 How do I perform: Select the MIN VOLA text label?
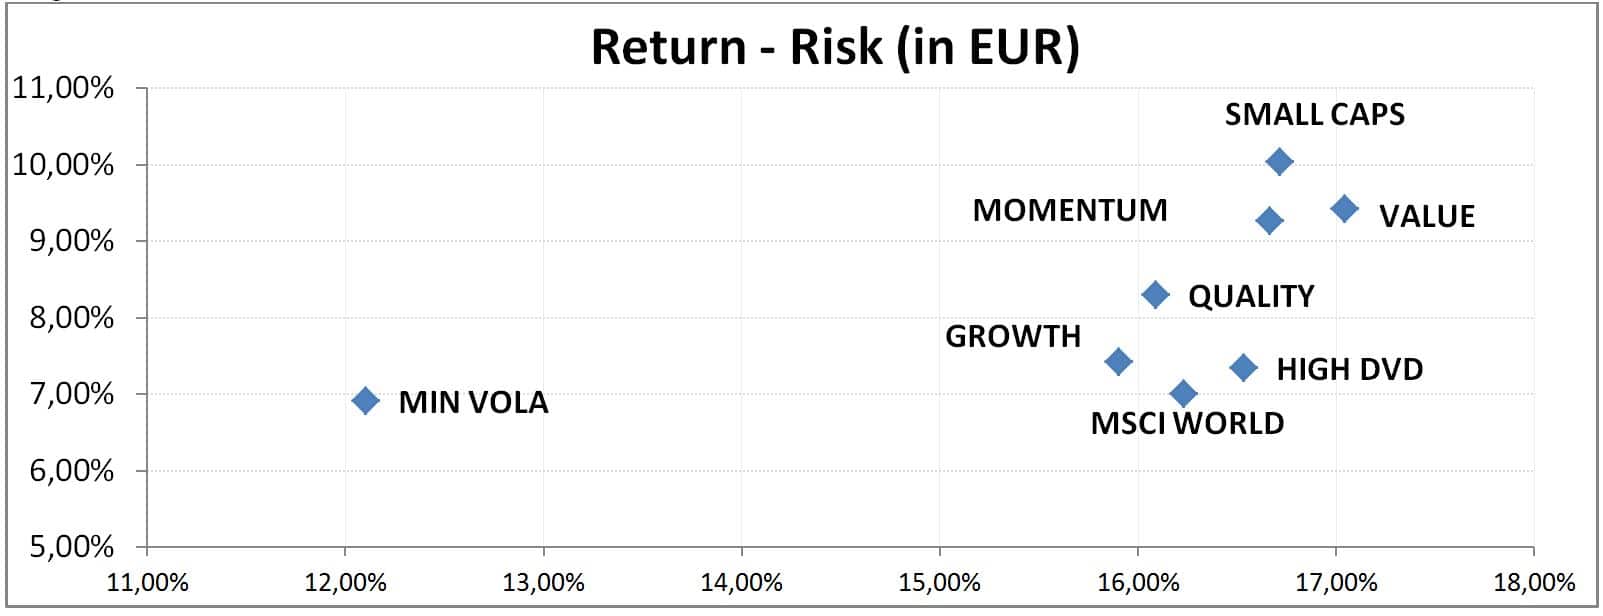[473, 402]
